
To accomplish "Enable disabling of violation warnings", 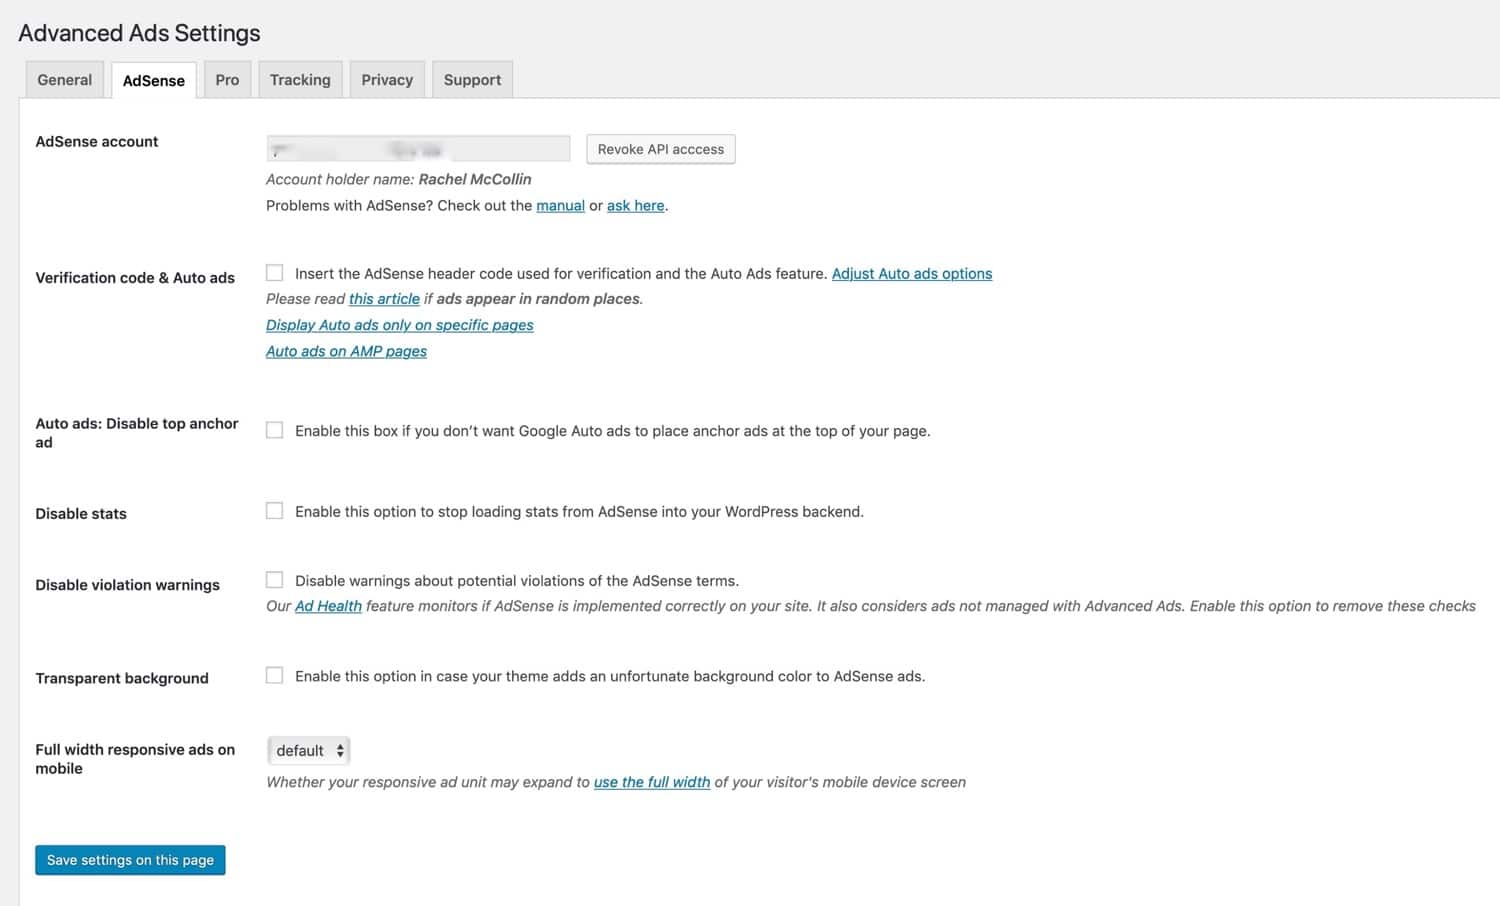I will pyautogui.click(x=274, y=579).
